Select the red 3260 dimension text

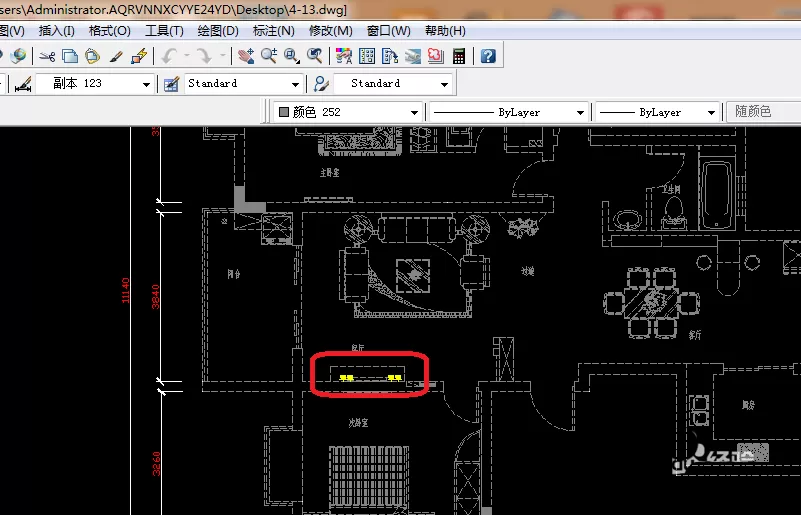click(x=156, y=463)
